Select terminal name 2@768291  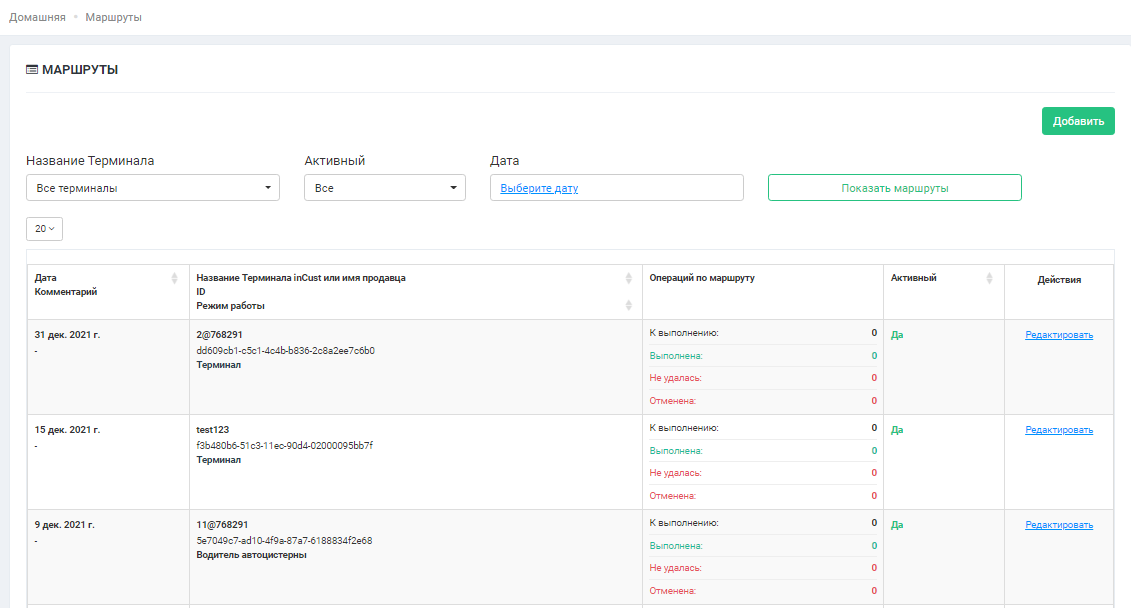click(x=221, y=335)
